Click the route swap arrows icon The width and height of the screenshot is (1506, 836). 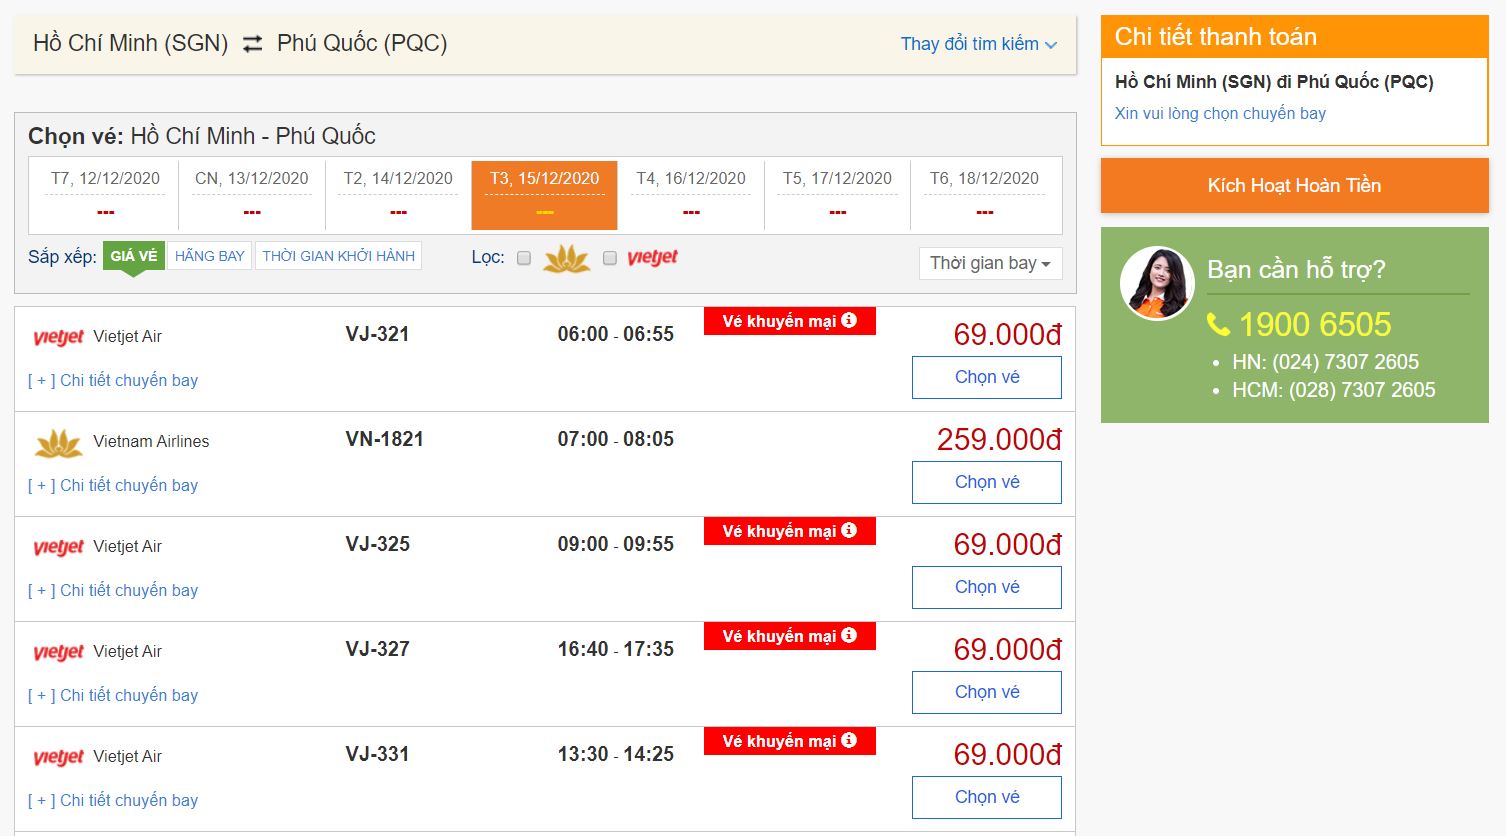tap(253, 43)
